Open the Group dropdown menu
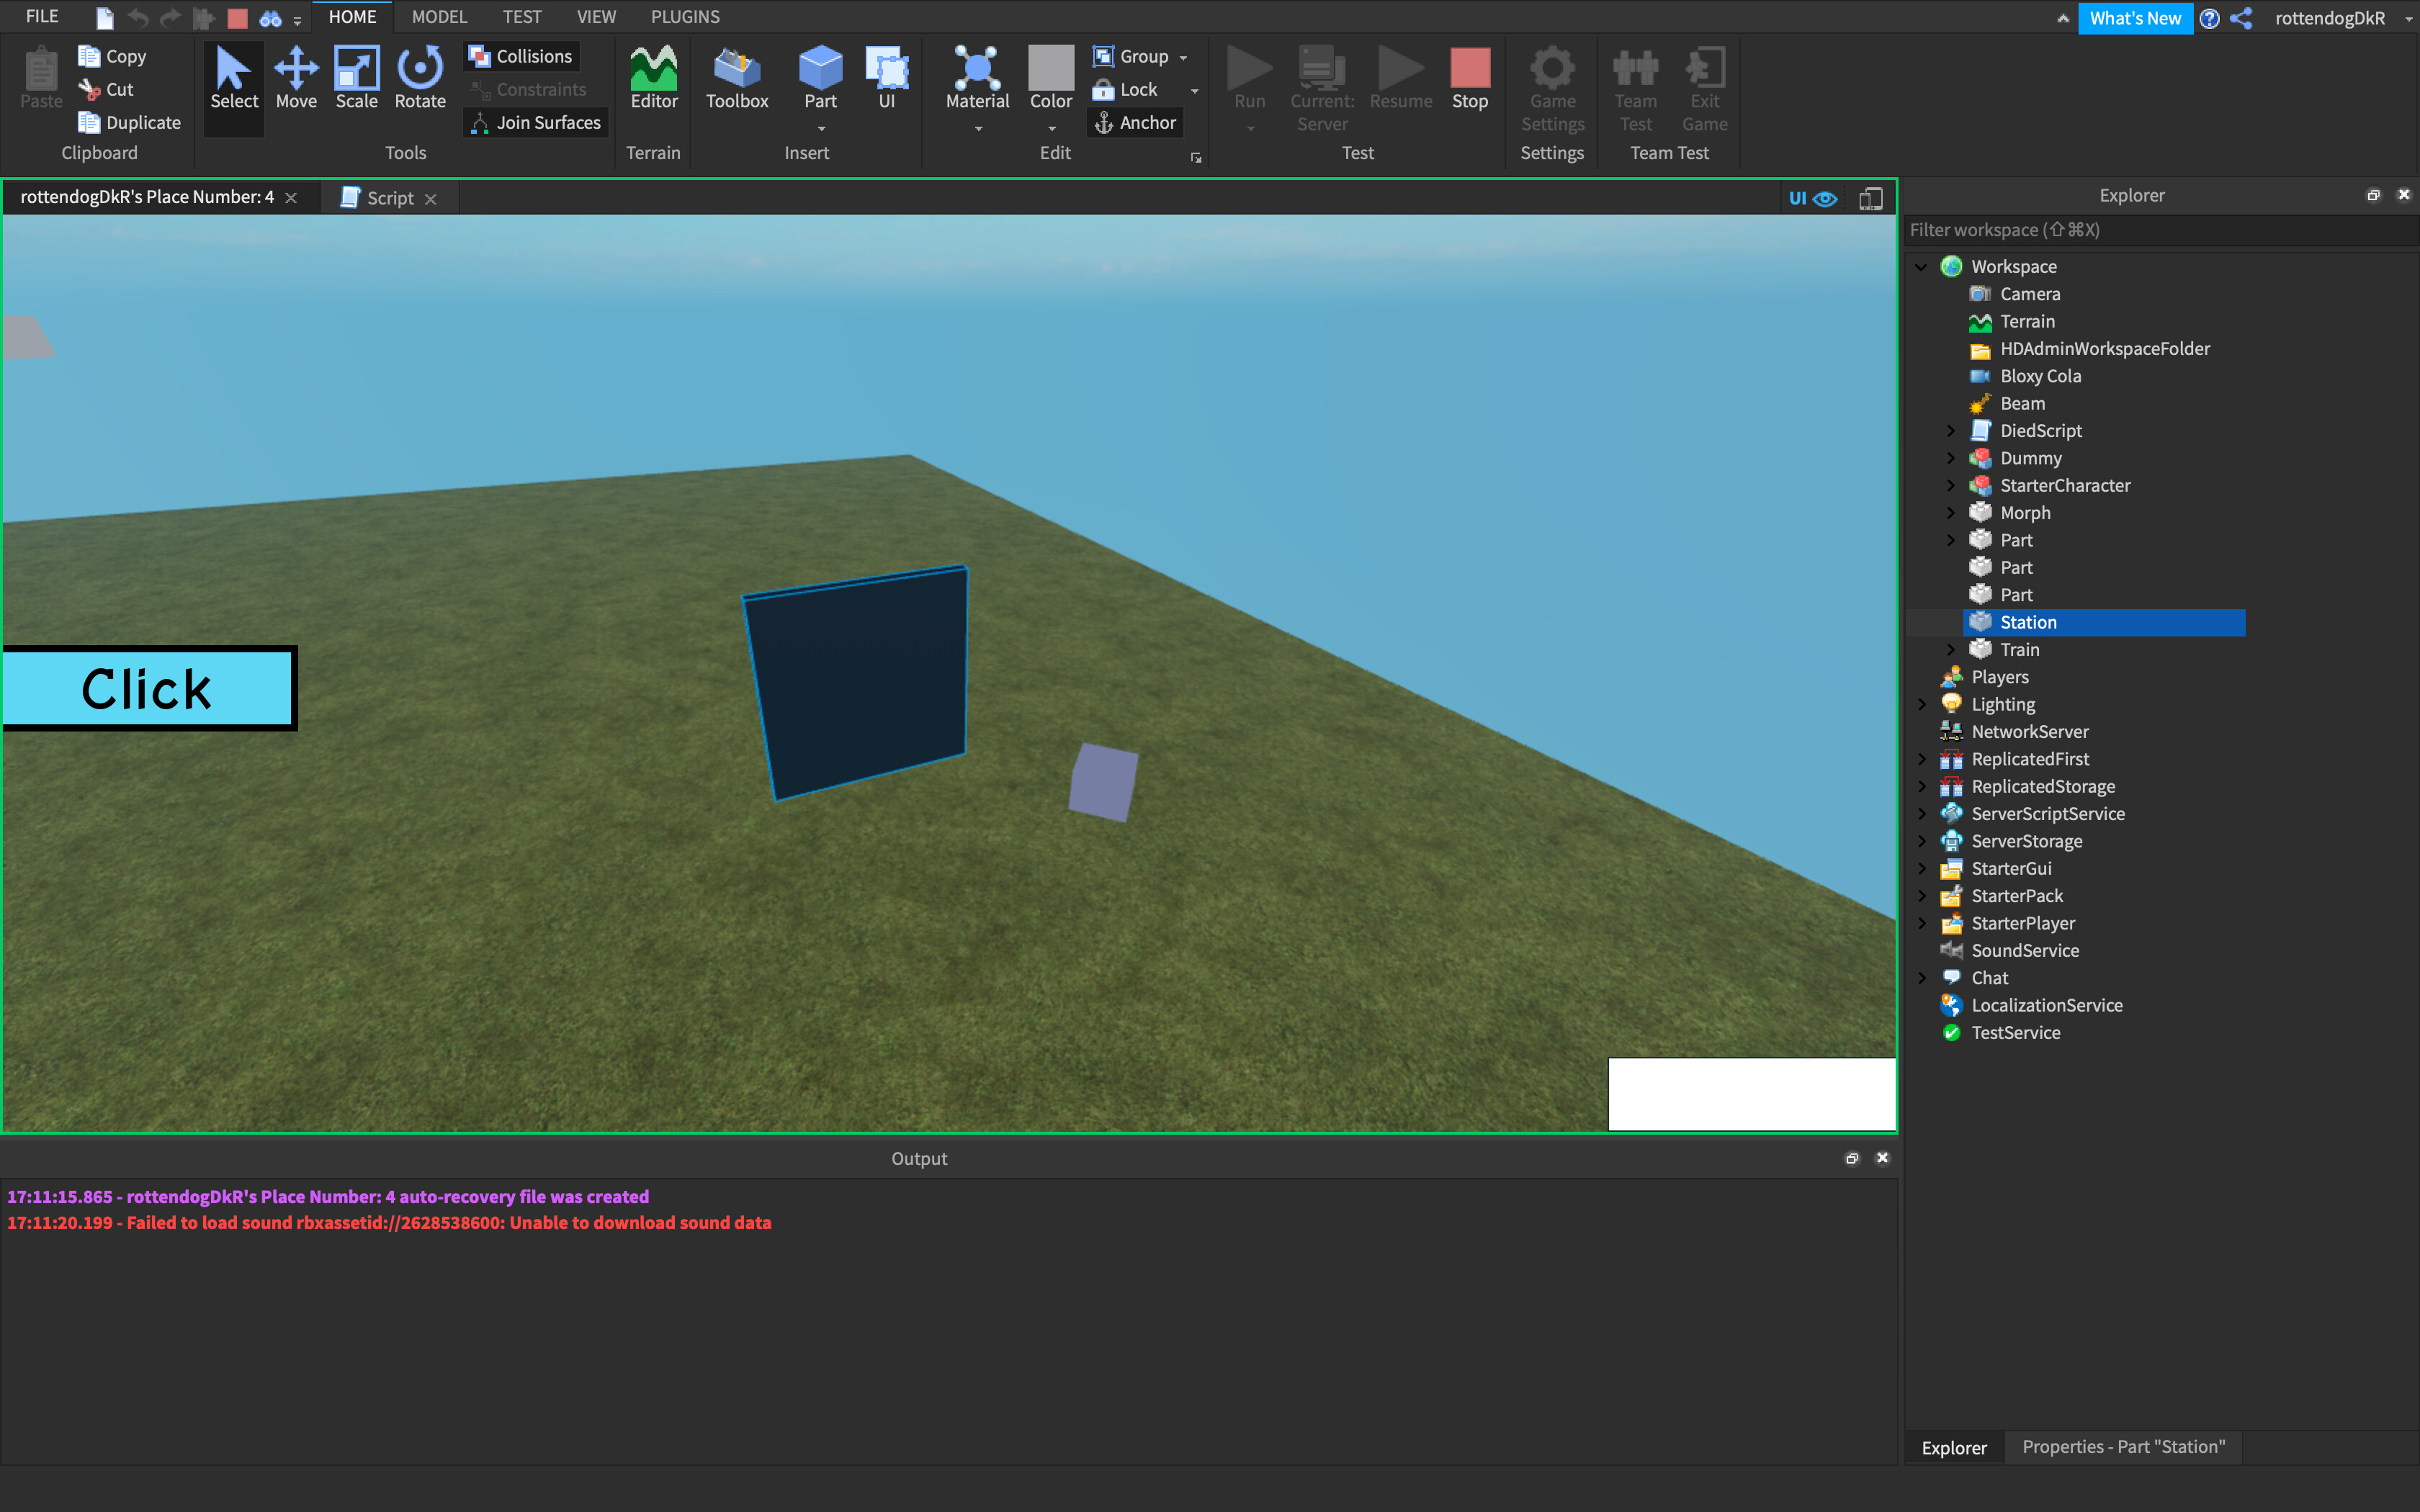This screenshot has width=2420, height=1512. (x=1182, y=56)
